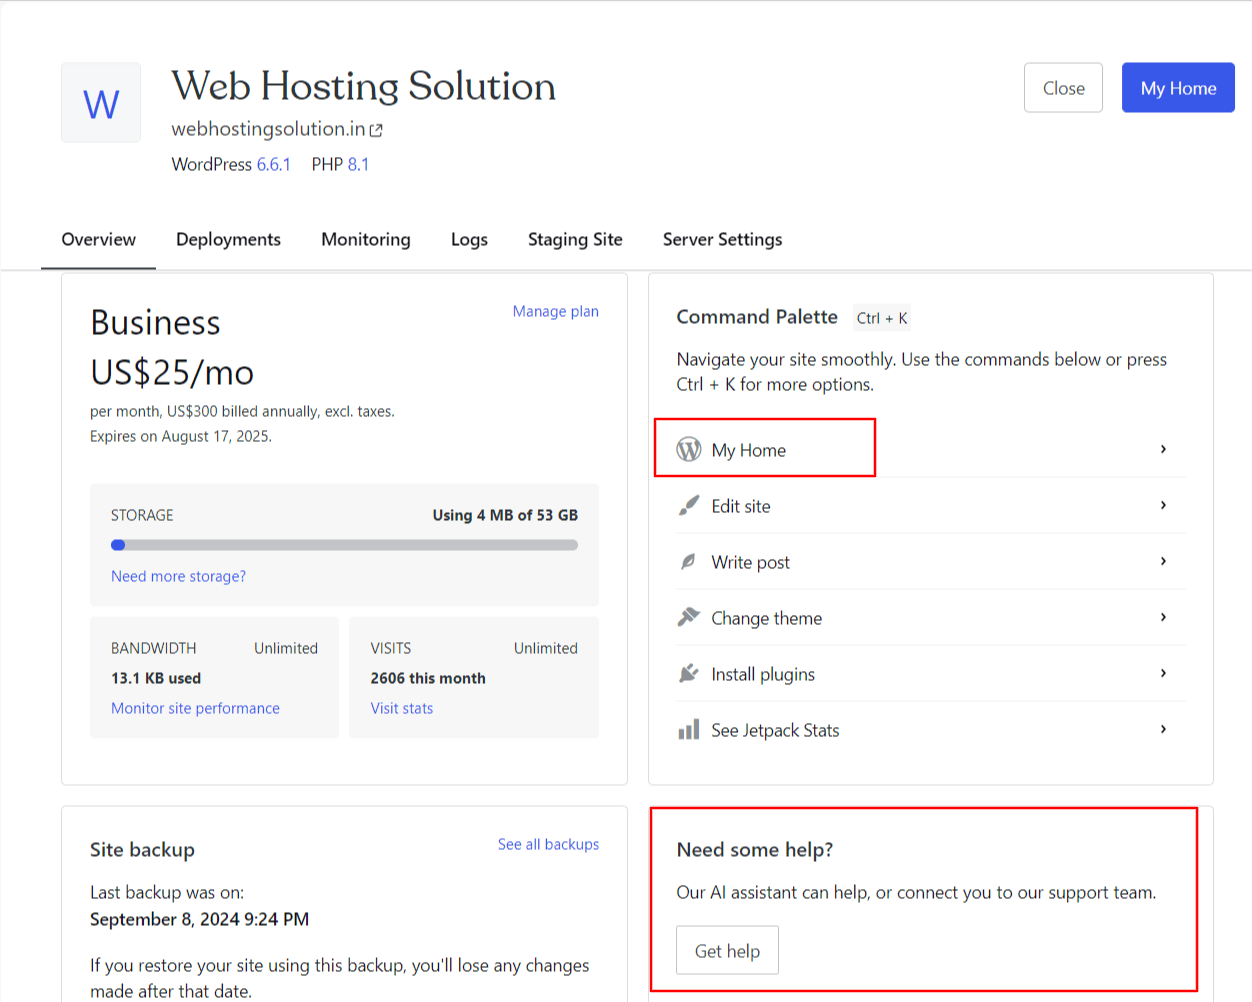Click the storage usage progress bar
Screen dimensions: 1252x1002
344,544
